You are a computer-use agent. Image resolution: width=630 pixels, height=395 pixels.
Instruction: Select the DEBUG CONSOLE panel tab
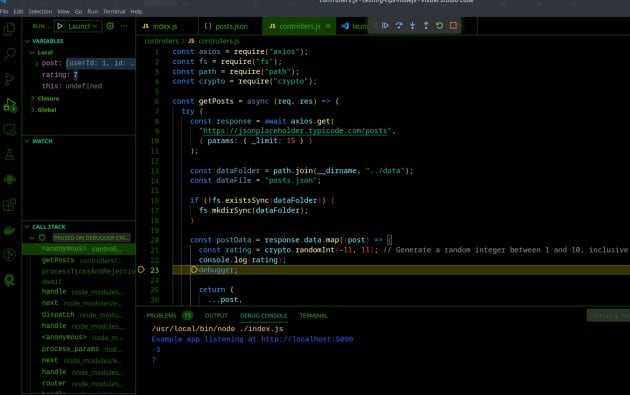(x=264, y=316)
